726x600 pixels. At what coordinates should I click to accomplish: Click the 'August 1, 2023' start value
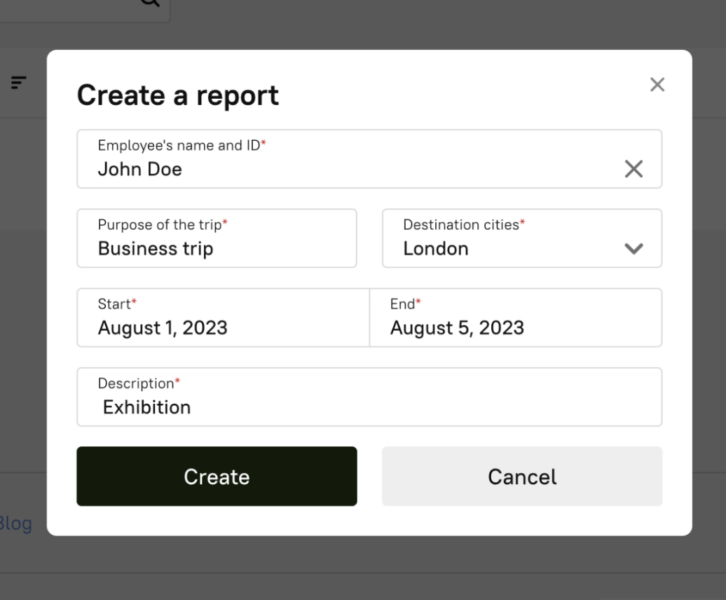162,328
